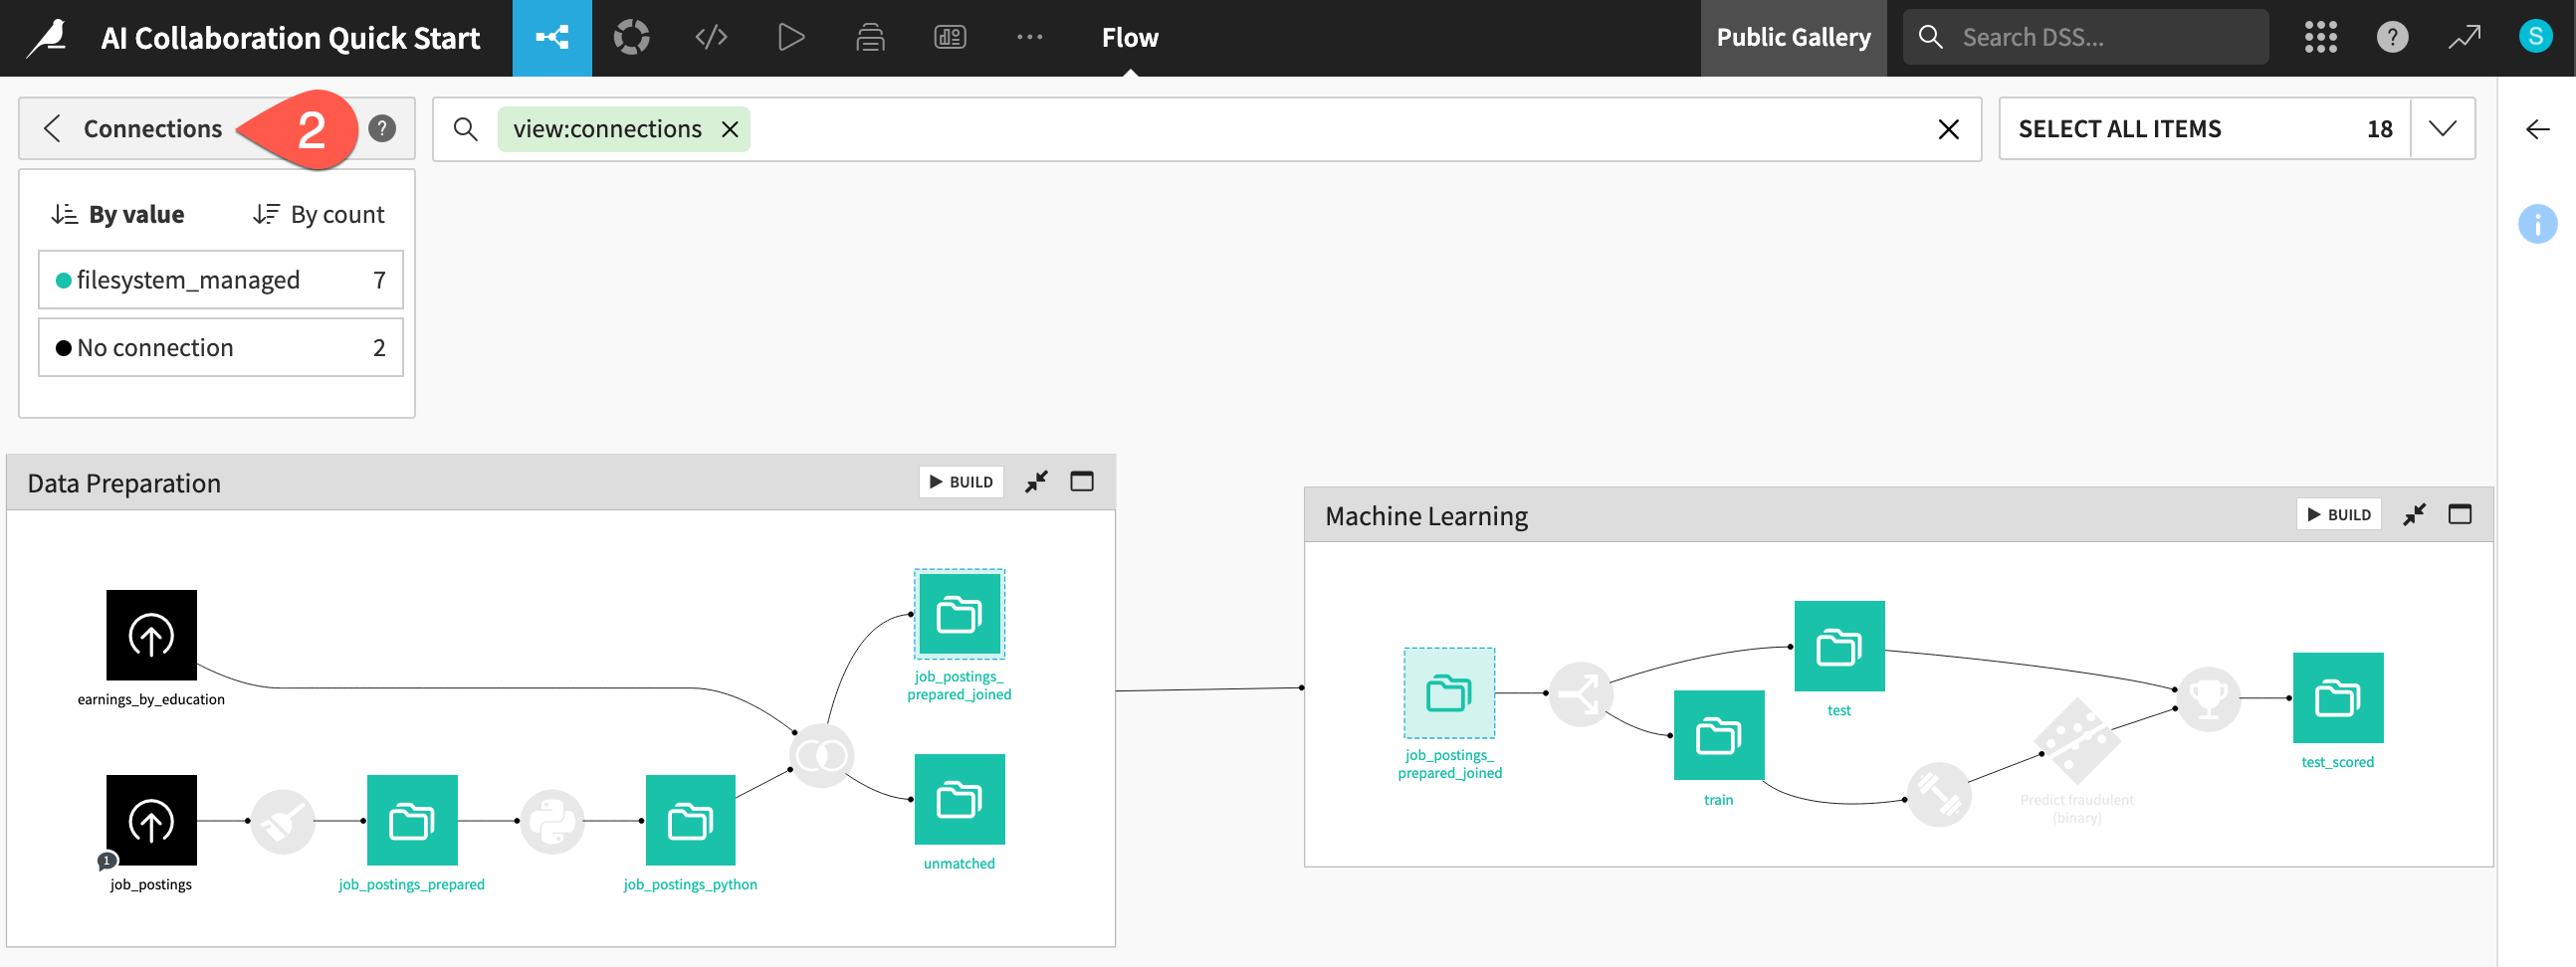Build the Machine Learning zone
Viewport: 2576px width, 967px height.
(x=2339, y=514)
